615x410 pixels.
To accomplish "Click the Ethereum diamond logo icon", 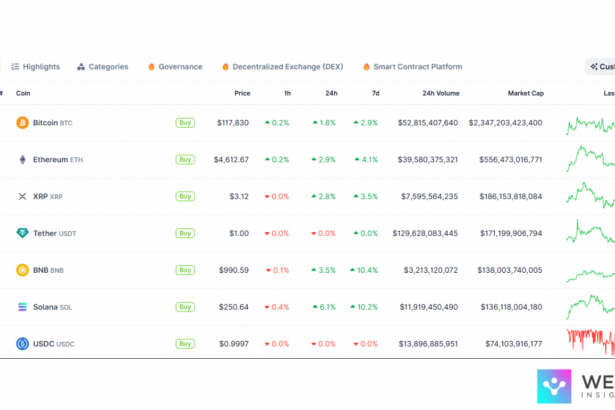I will tap(22, 160).
